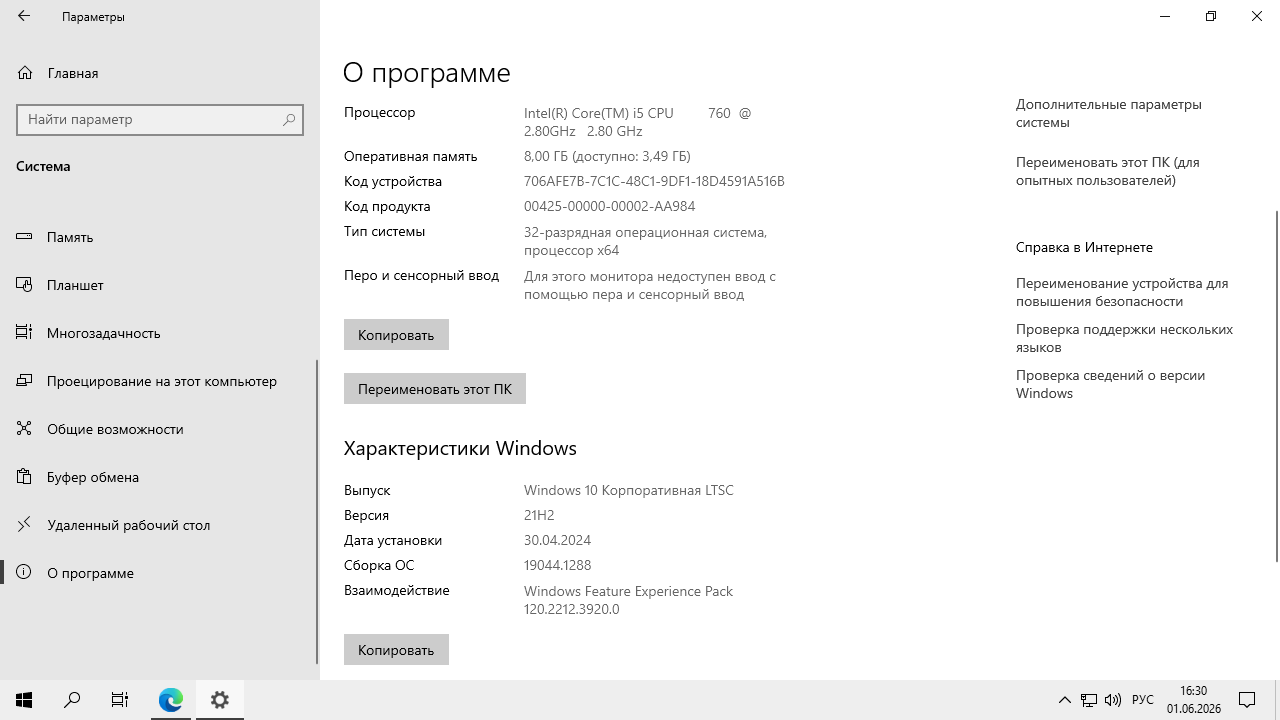Click the search magnifier in Найти параметр
This screenshot has width=1280, height=720.
[289, 119]
